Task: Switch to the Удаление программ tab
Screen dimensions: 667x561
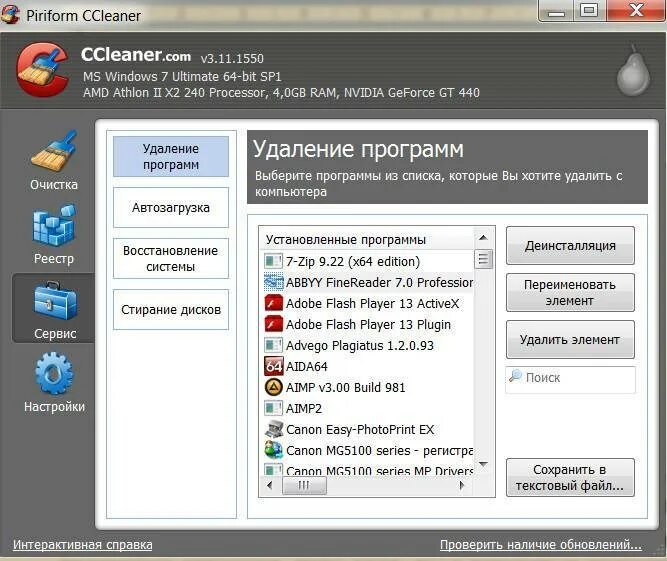Action: point(171,157)
